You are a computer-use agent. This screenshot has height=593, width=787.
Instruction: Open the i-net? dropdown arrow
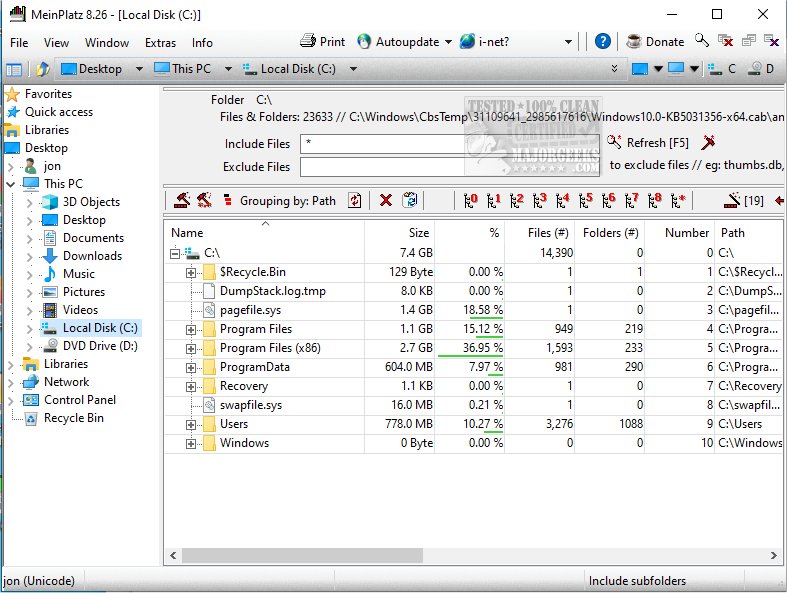(568, 42)
